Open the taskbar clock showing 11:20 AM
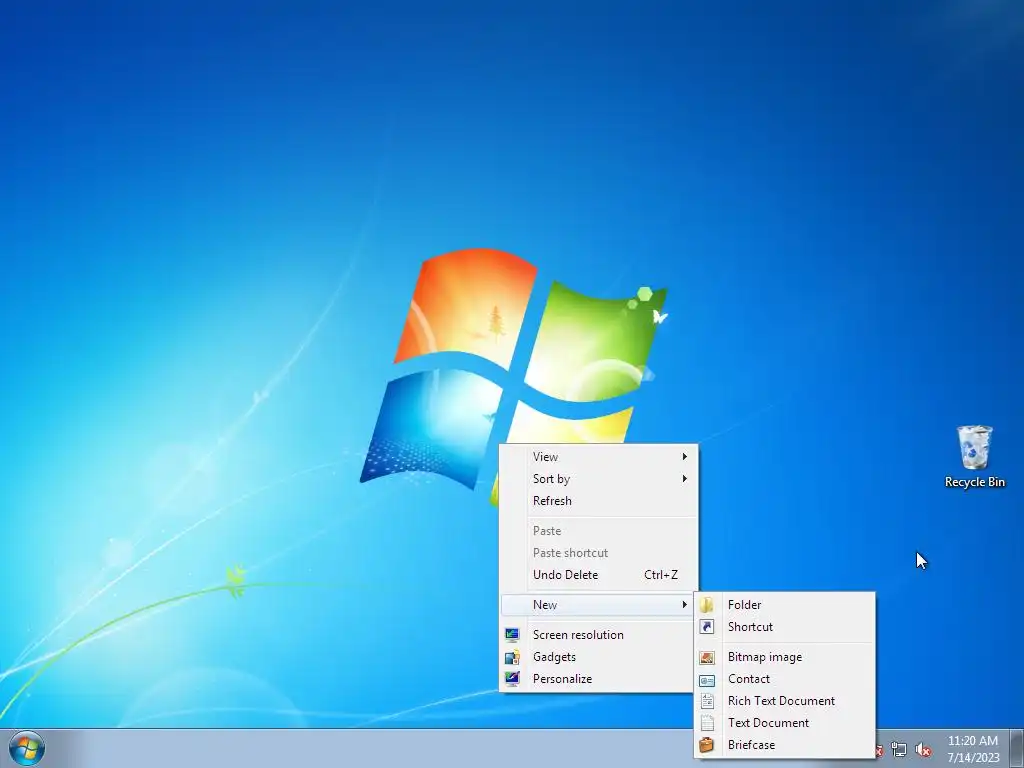Screen dimensions: 1024x768 click(973, 749)
